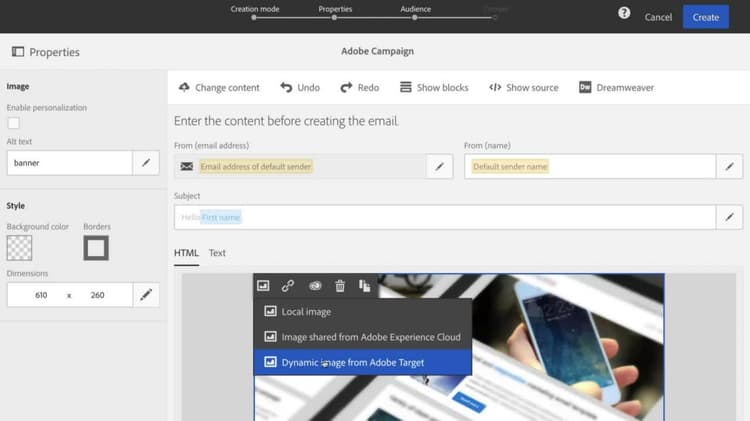Switch to the HTML tab
Screen dimensions: 750x421
pos(186,253)
